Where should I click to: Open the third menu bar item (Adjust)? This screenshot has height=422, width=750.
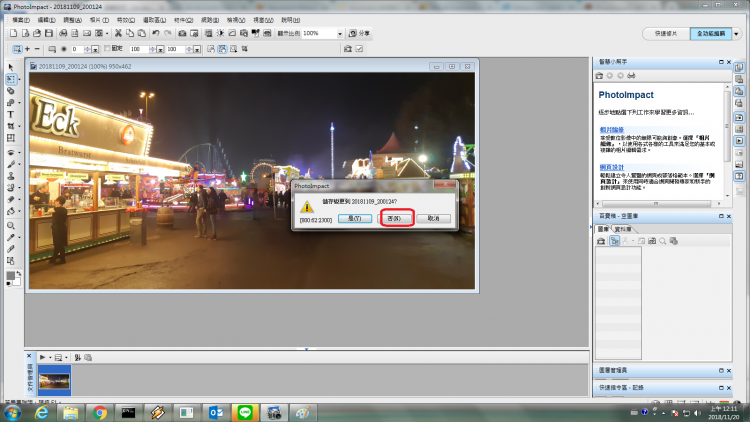pyautogui.click(x=72, y=20)
